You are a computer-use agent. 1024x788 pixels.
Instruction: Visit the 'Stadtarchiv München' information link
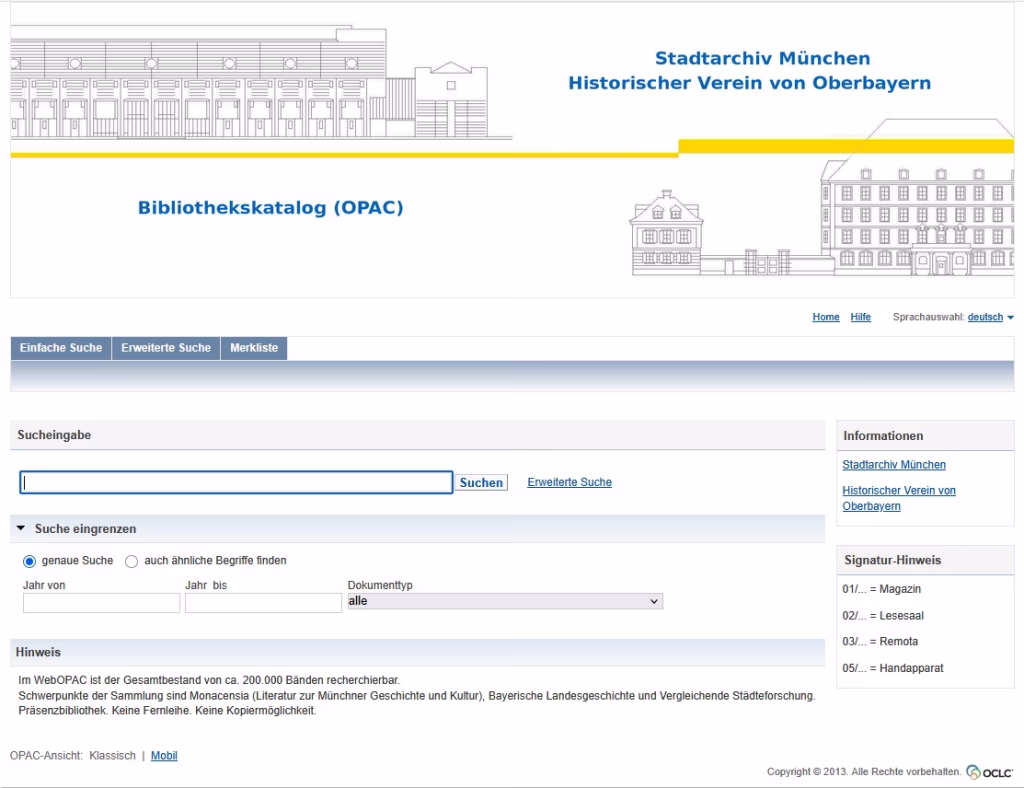tap(894, 464)
